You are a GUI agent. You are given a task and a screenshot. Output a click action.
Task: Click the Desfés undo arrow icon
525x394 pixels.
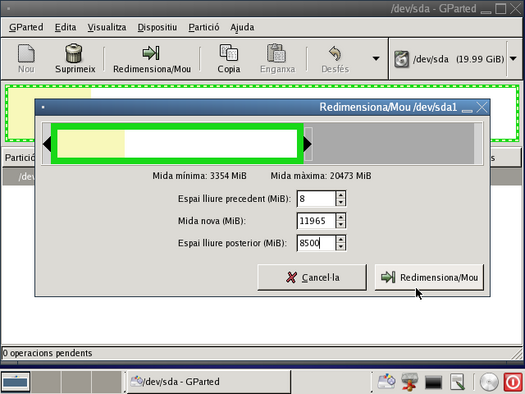click(x=335, y=53)
